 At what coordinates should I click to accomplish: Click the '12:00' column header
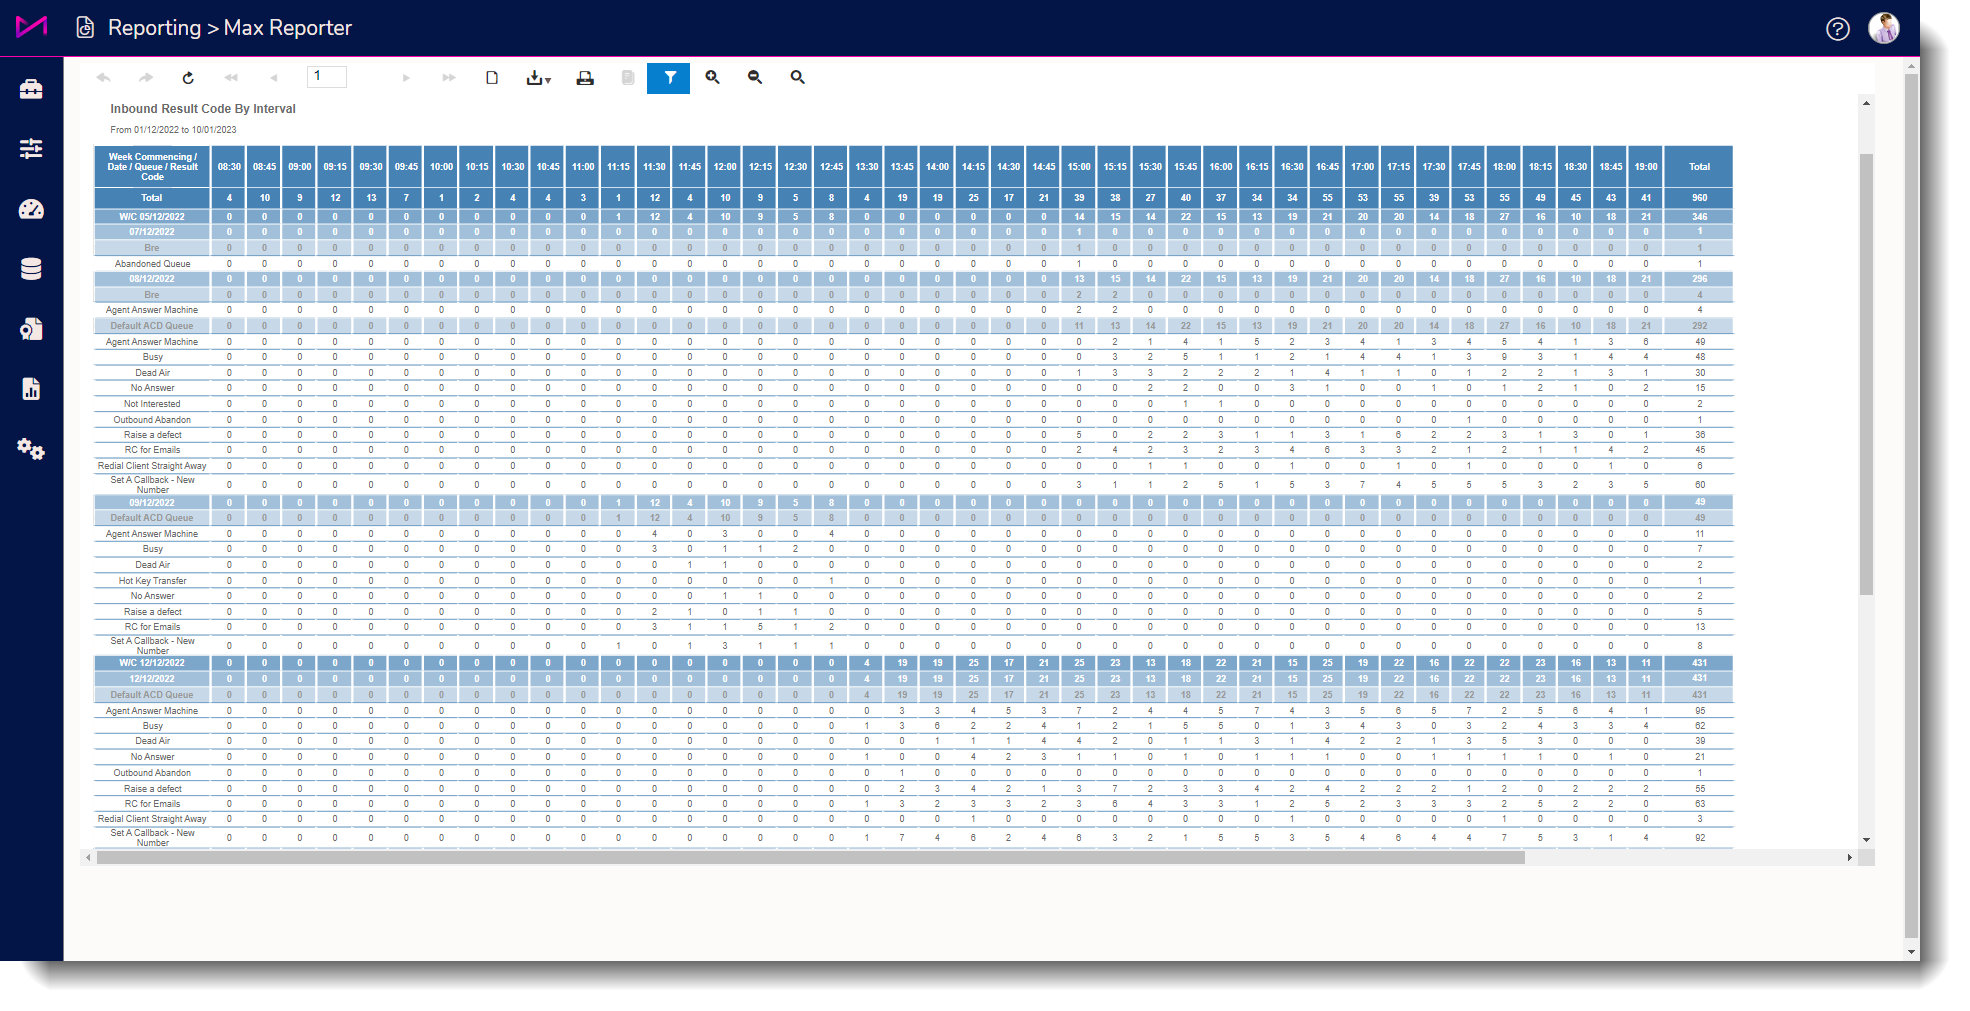pyautogui.click(x=725, y=167)
